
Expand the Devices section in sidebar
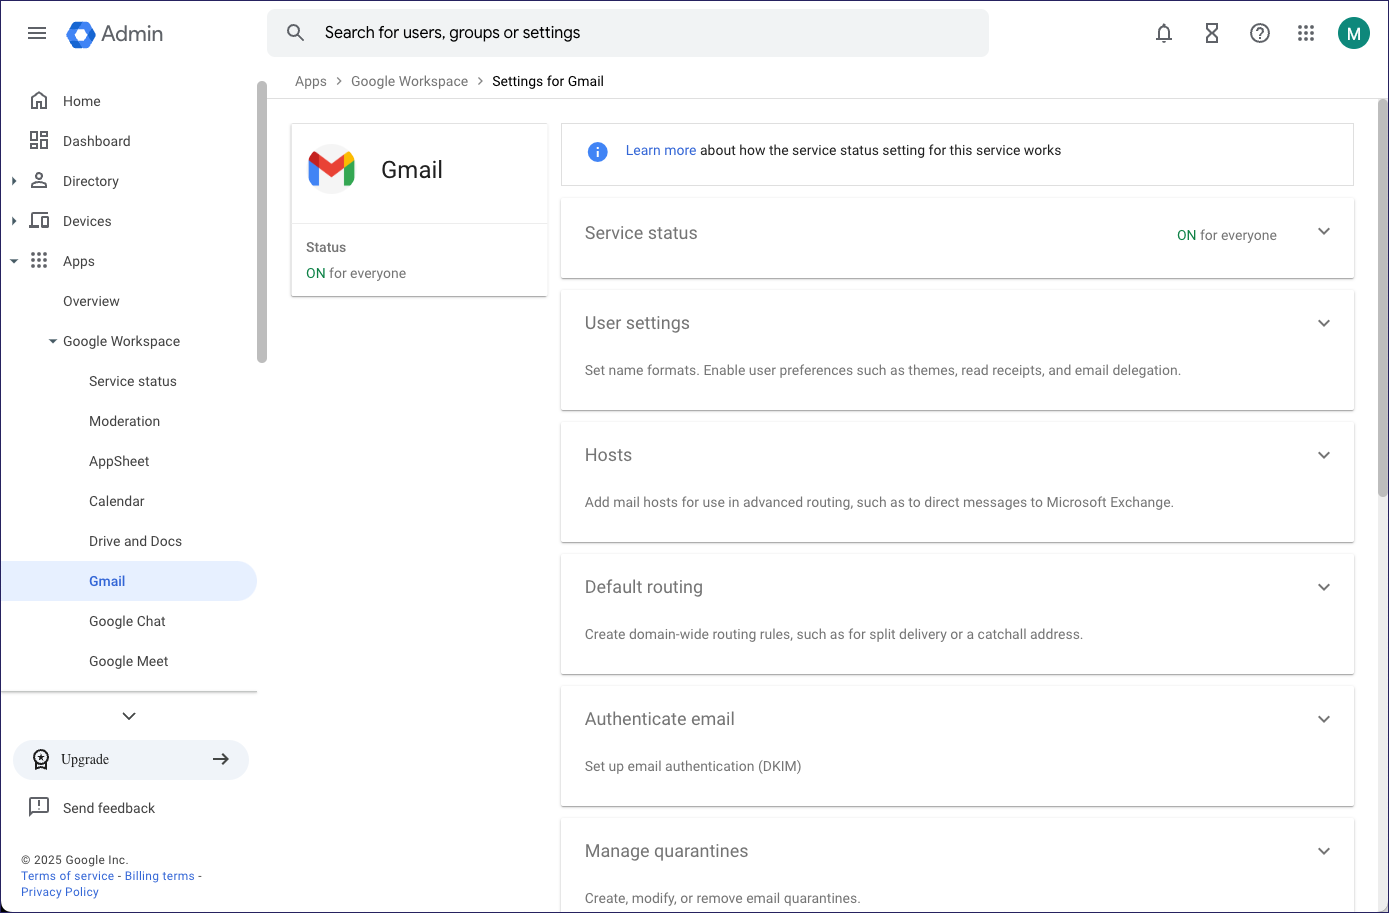[x=14, y=221]
